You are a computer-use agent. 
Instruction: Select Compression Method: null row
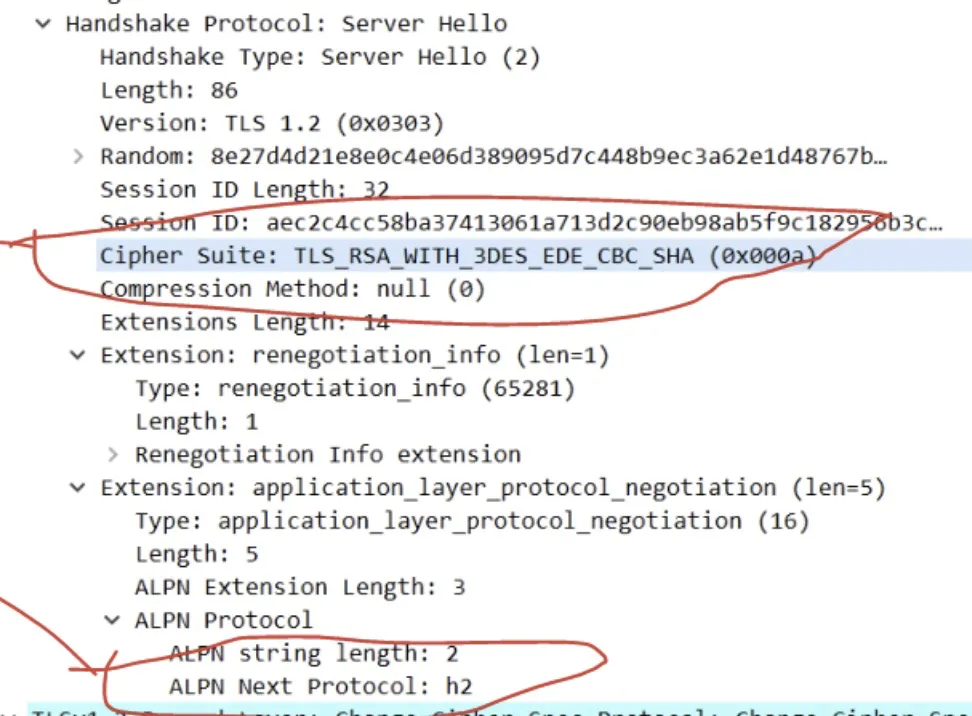pyautogui.click(x=293, y=289)
